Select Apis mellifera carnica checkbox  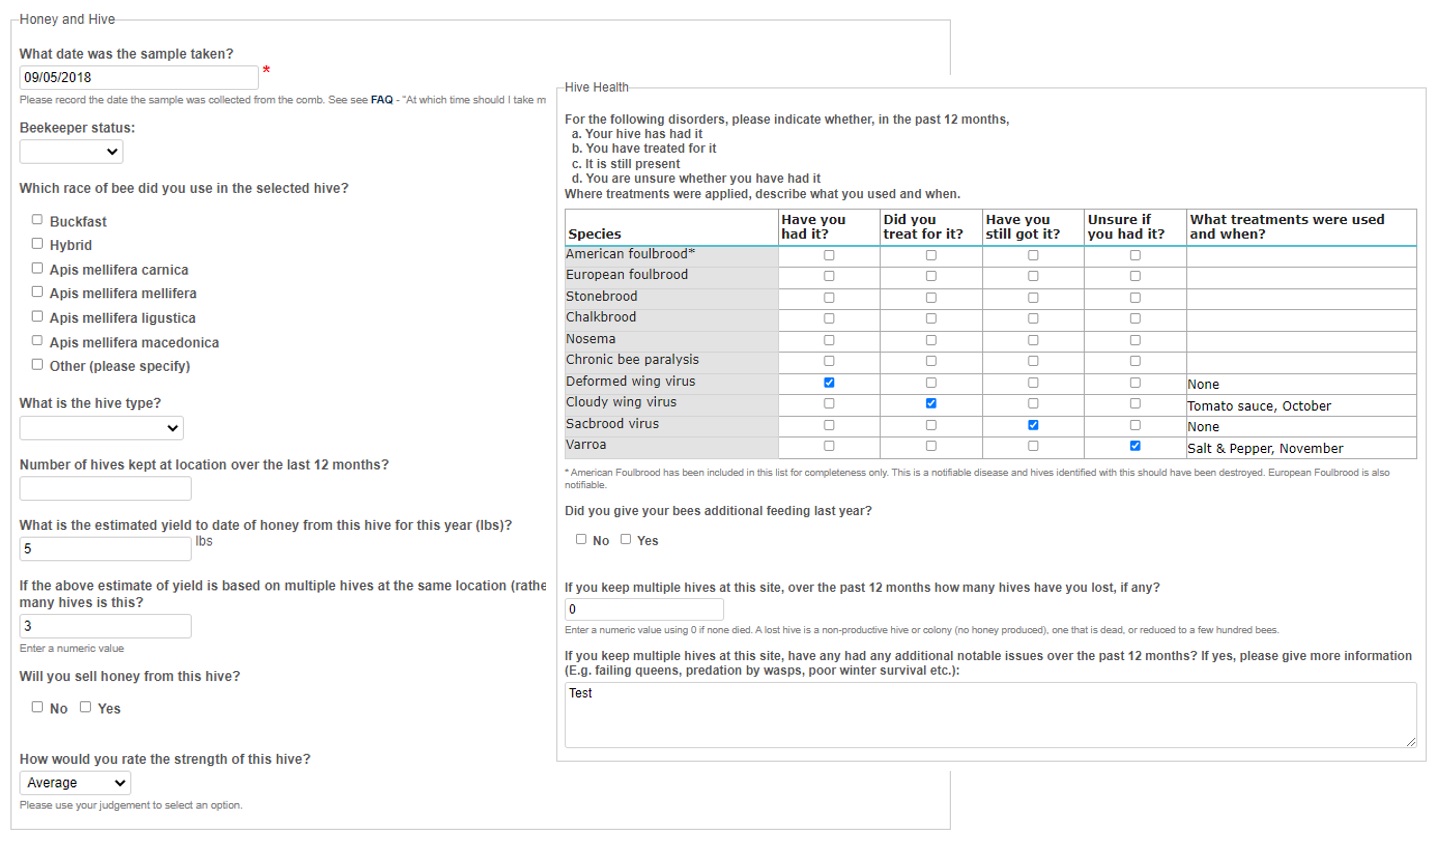[x=37, y=268]
